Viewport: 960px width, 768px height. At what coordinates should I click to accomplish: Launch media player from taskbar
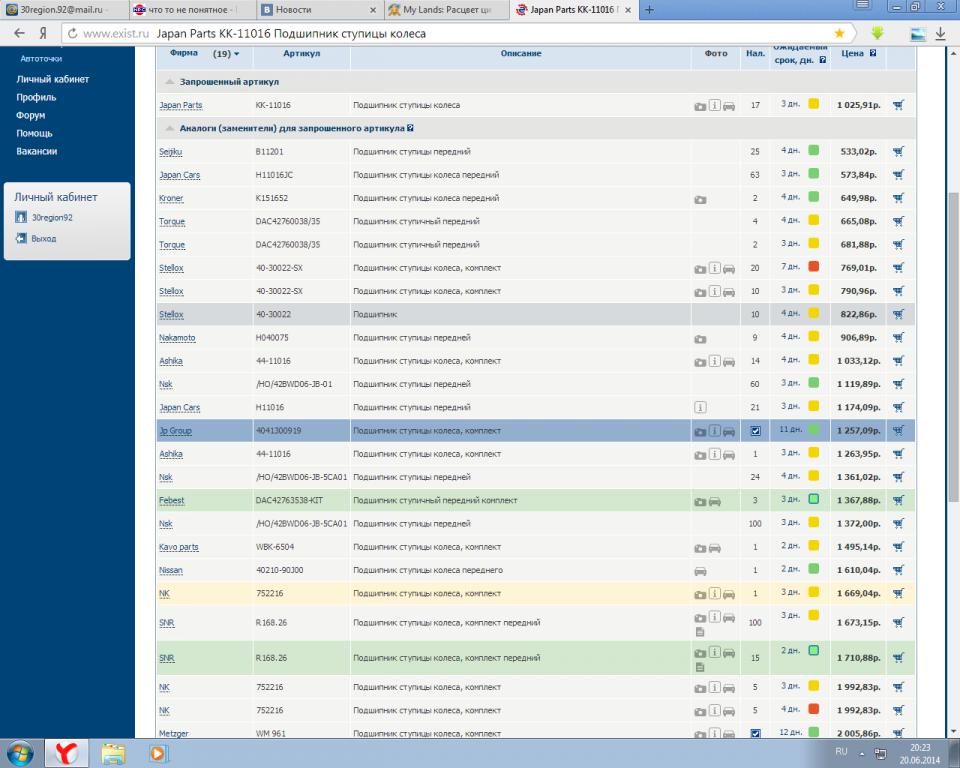157,753
